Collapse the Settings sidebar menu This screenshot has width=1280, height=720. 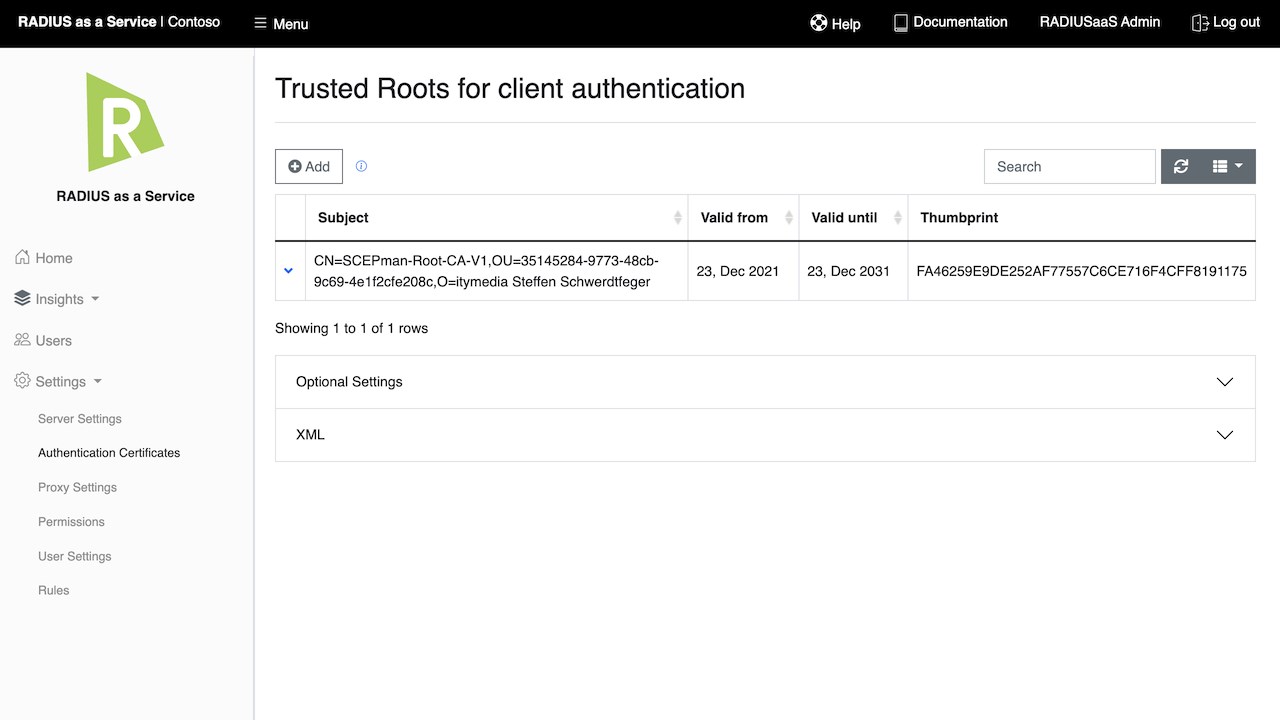pos(60,381)
